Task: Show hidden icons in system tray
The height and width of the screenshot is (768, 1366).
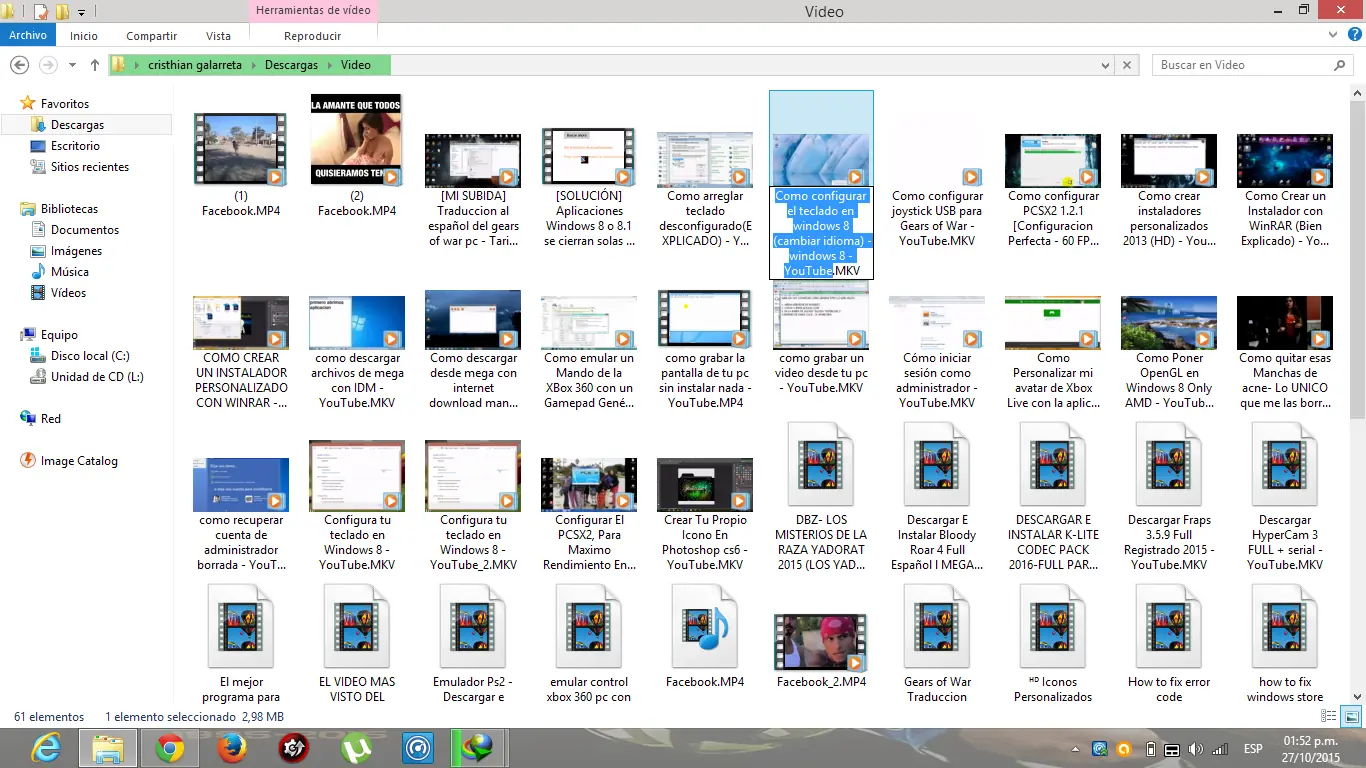Action: (1078, 749)
